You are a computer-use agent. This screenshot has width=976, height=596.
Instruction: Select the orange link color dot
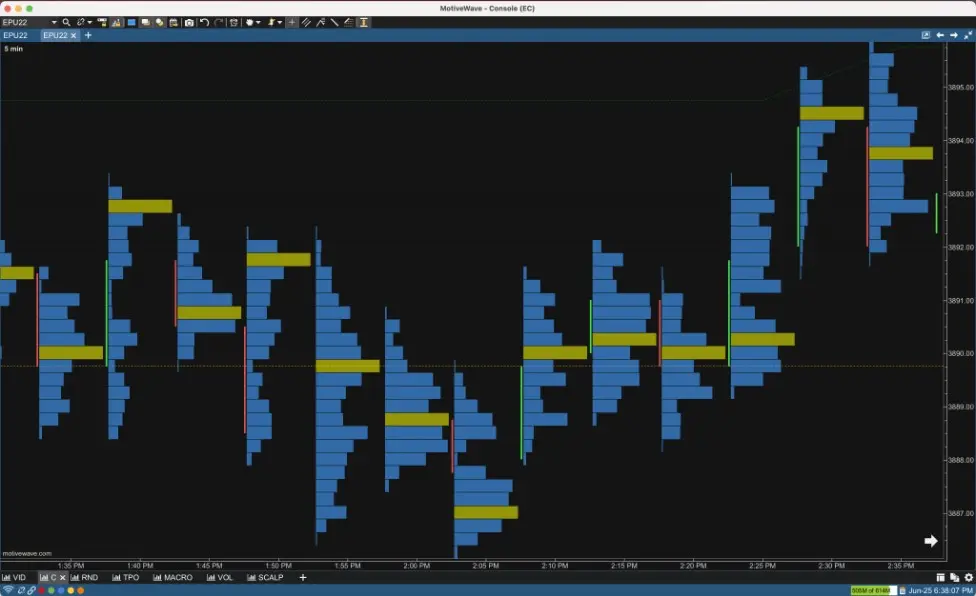click(80, 590)
